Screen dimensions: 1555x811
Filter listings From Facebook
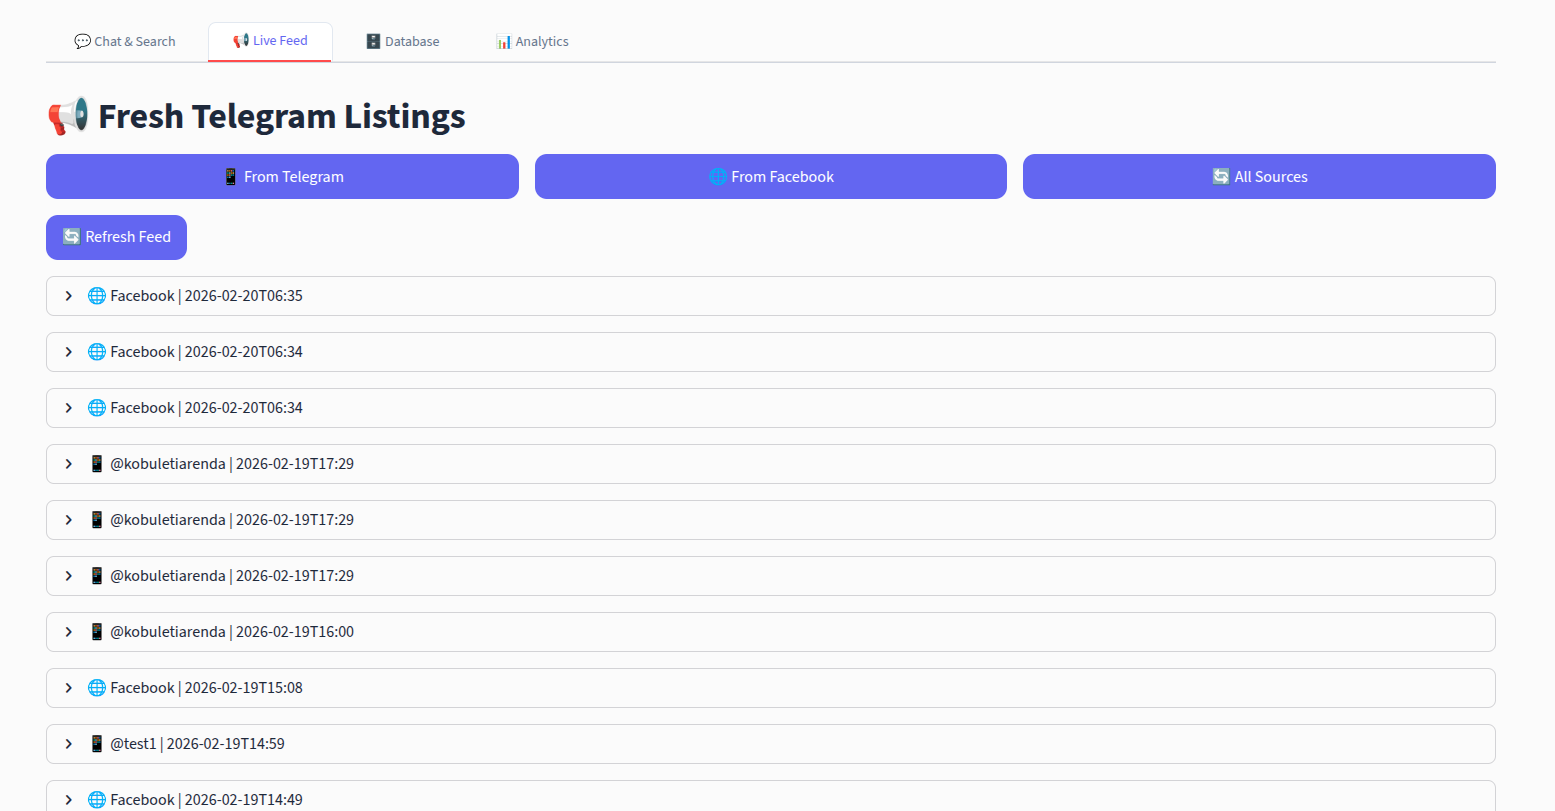[x=770, y=177]
